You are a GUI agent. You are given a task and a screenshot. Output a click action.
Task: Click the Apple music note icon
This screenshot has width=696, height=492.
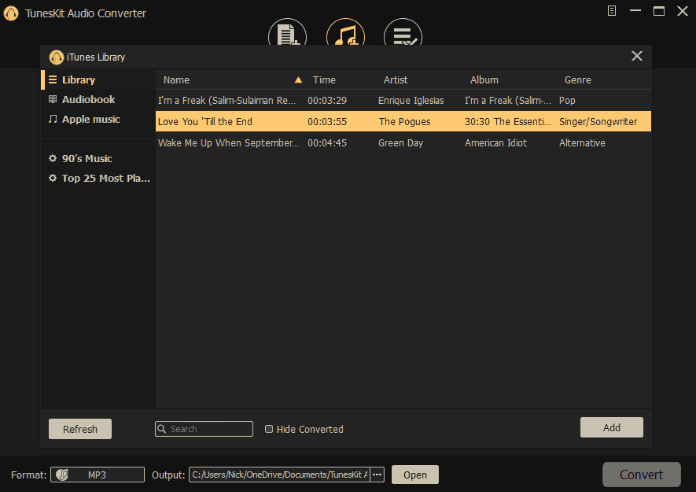(x=53, y=119)
